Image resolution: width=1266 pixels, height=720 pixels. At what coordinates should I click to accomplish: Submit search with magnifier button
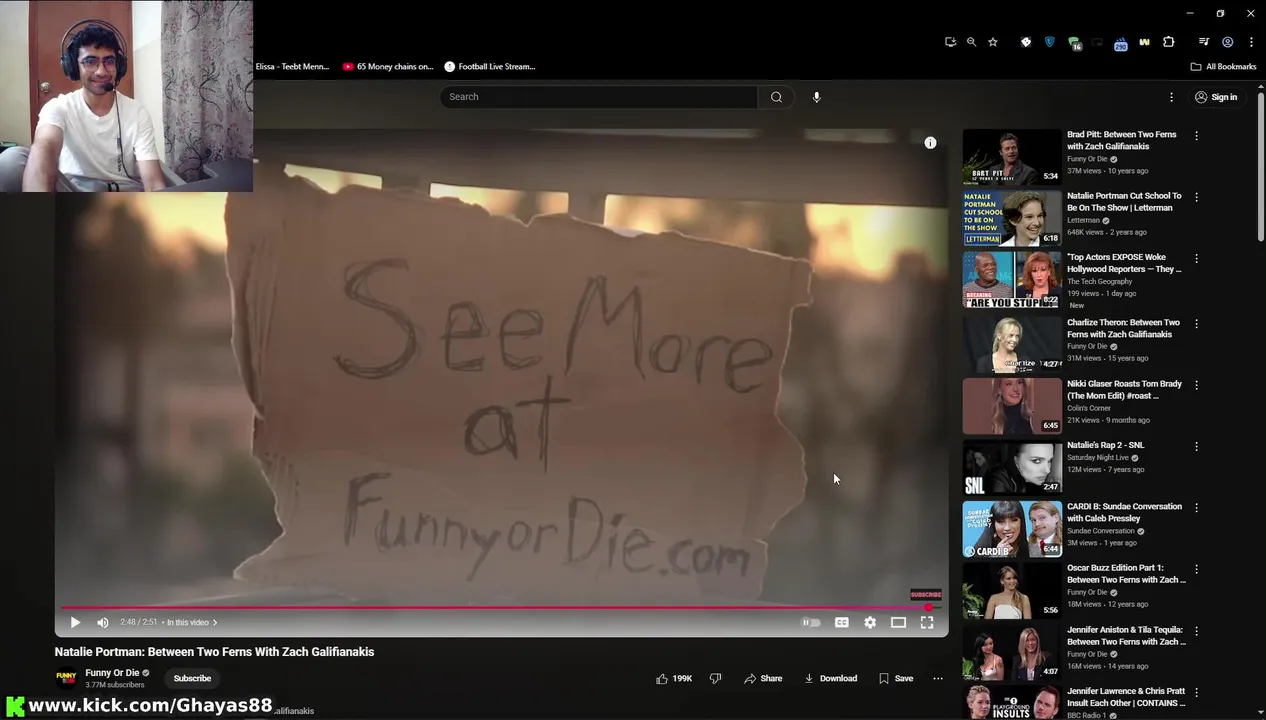(x=776, y=97)
